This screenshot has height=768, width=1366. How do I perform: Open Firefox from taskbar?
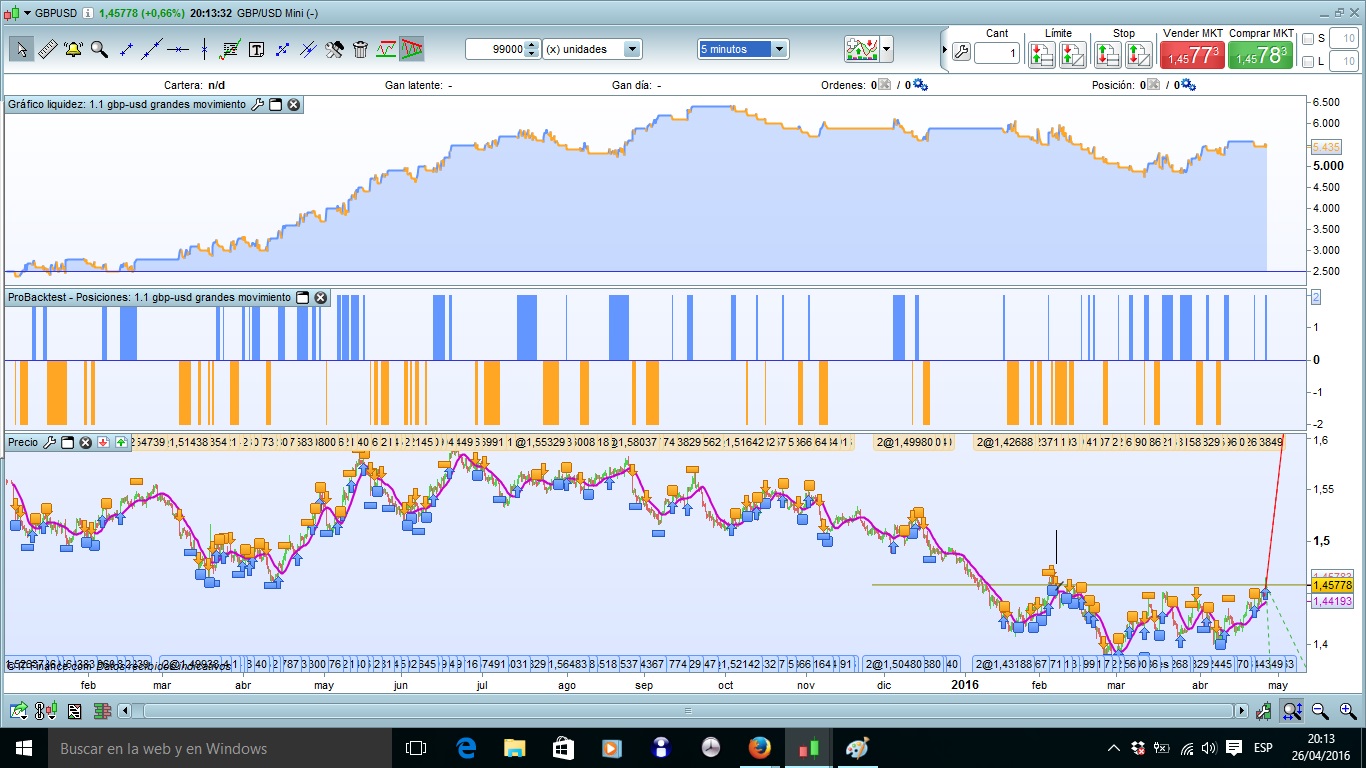(x=759, y=748)
